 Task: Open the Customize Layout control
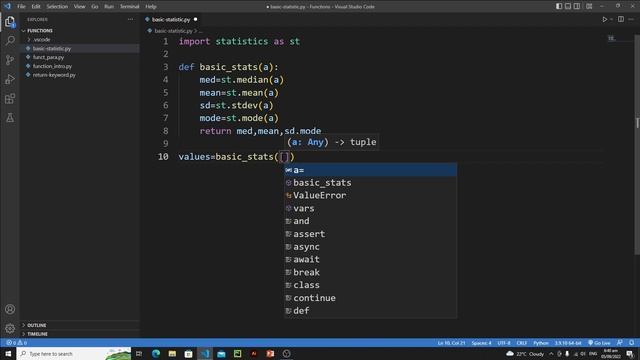[589, 6]
